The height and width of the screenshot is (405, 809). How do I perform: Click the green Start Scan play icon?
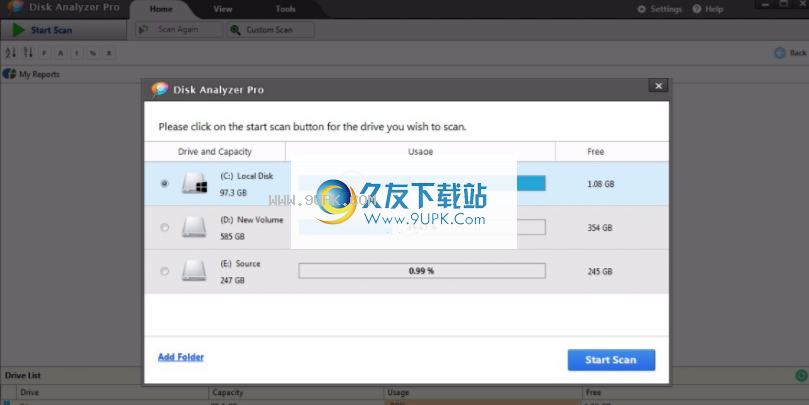[x=19, y=30]
